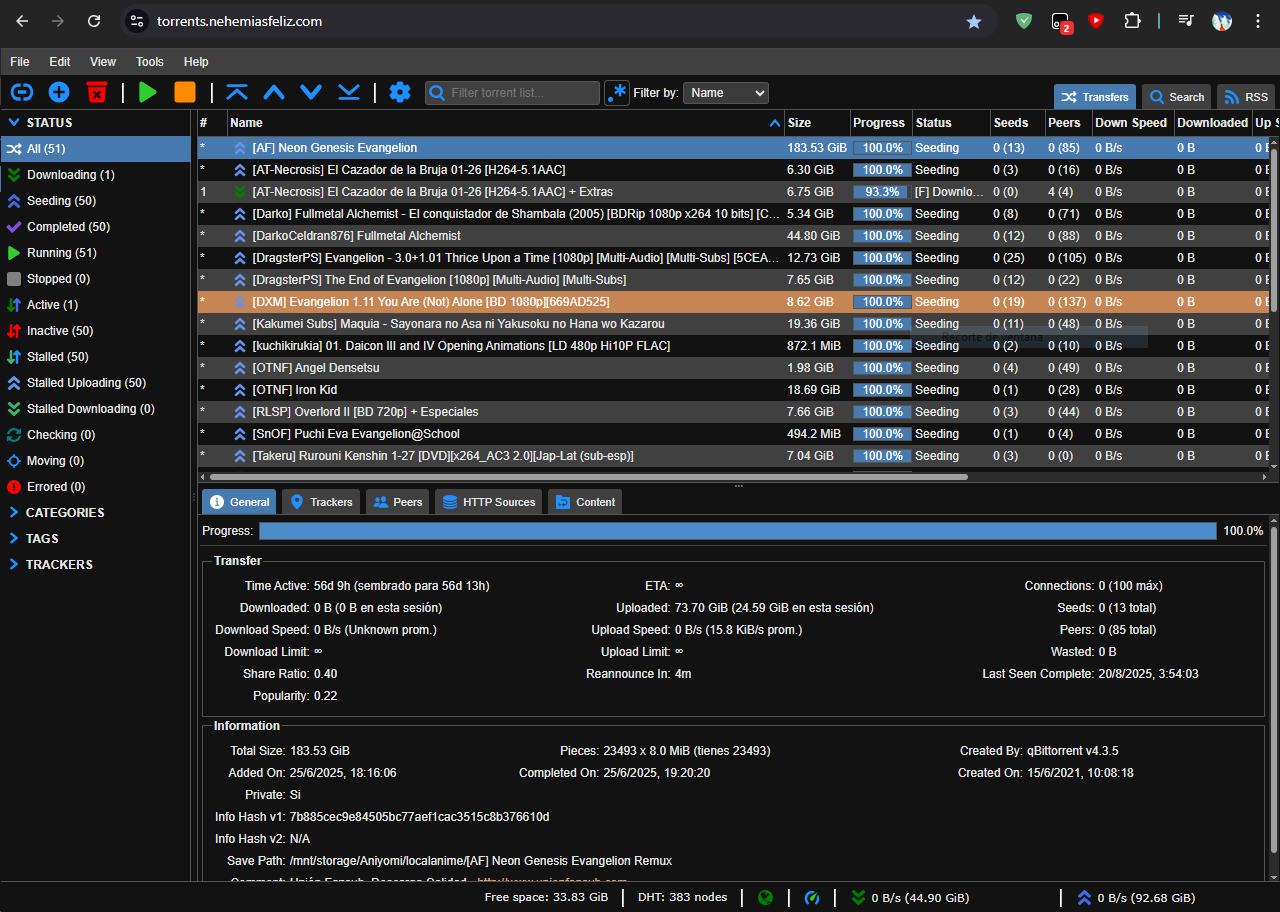The width and height of the screenshot is (1280, 912).
Task: Open the View menu
Action: tap(103, 61)
